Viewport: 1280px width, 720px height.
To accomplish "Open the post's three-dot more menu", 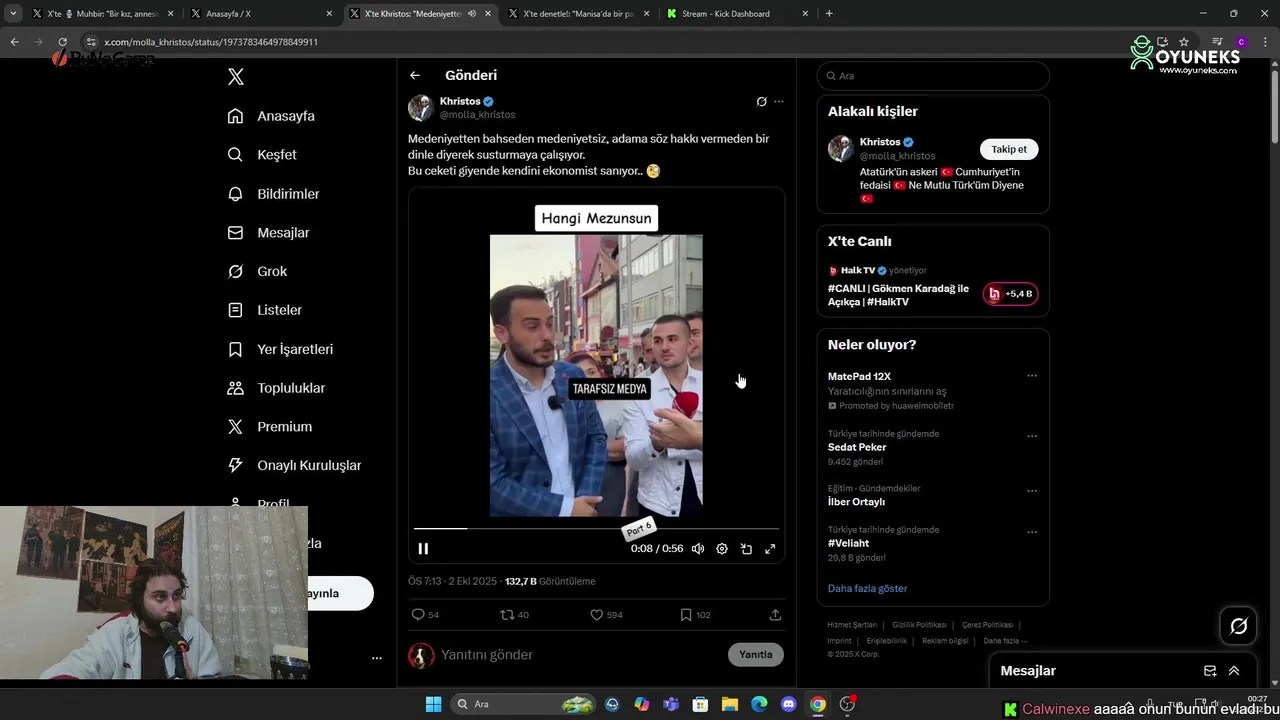I will (x=779, y=102).
